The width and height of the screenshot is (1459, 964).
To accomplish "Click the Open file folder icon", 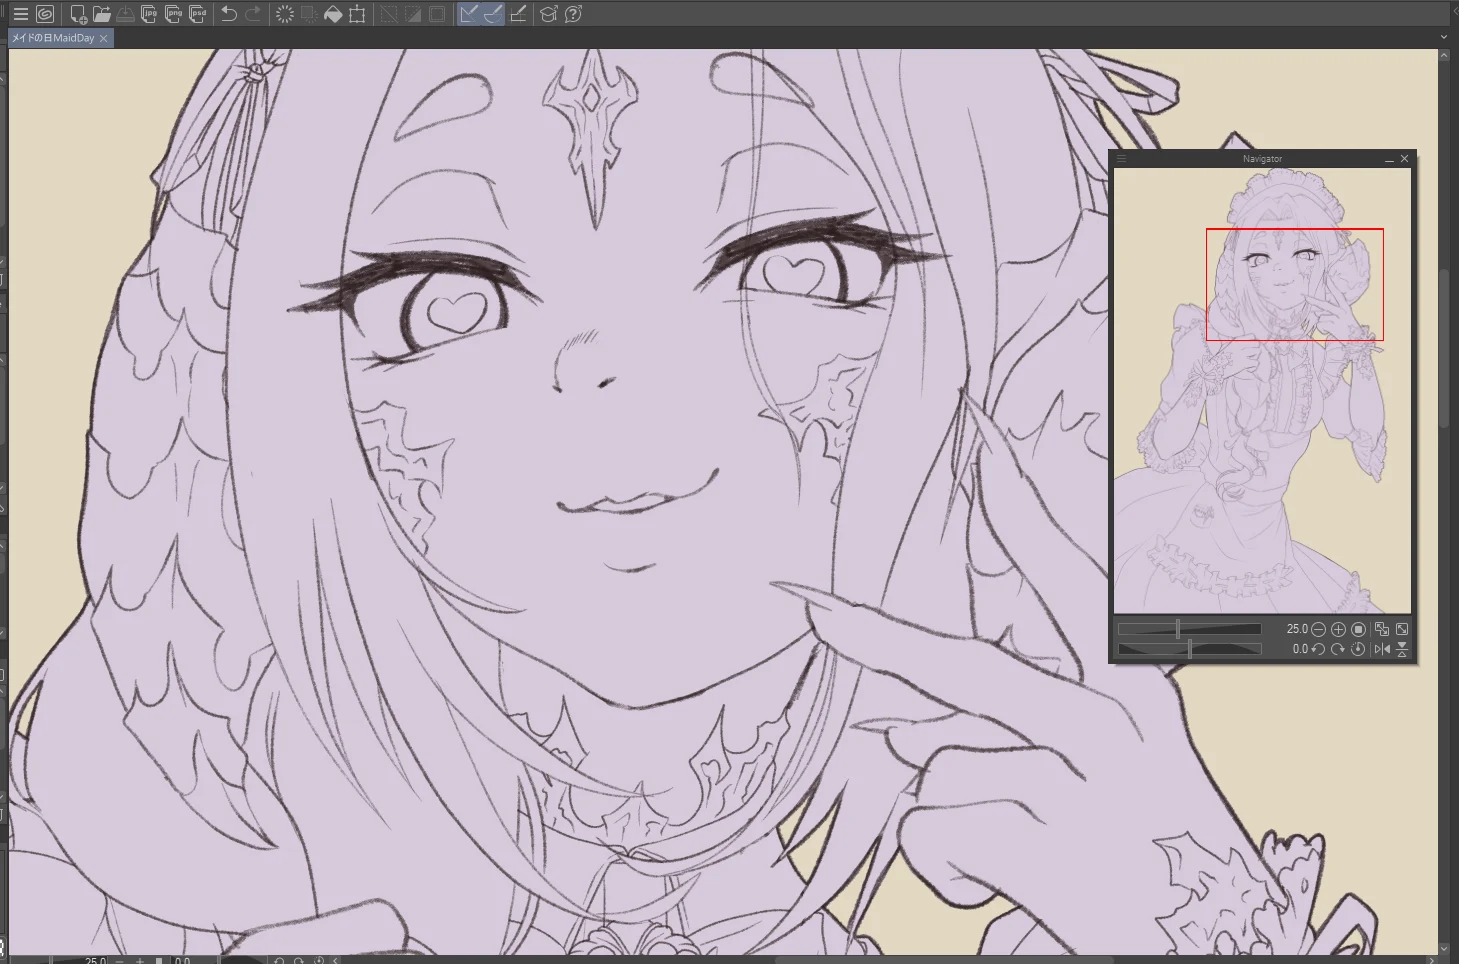I will click(102, 14).
